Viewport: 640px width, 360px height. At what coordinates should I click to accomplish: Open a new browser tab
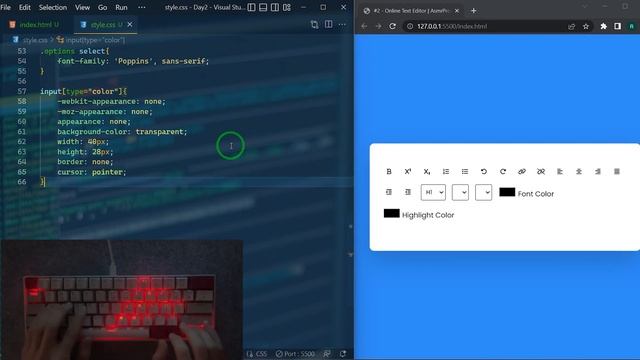point(473,11)
